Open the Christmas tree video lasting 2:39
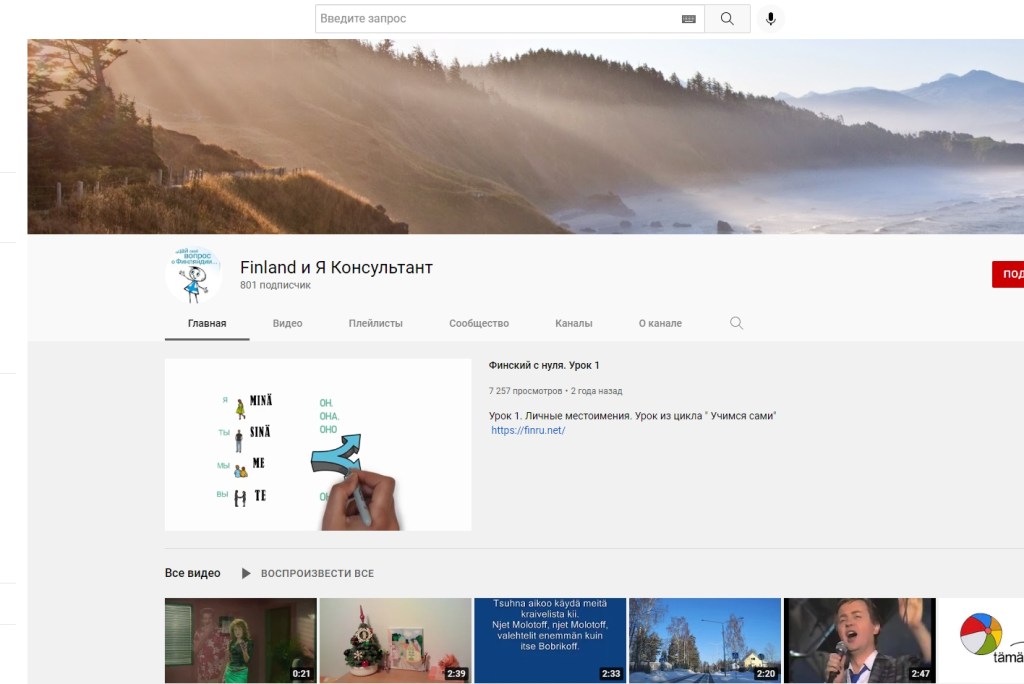This screenshot has width=1024, height=684. coord(395,640)
